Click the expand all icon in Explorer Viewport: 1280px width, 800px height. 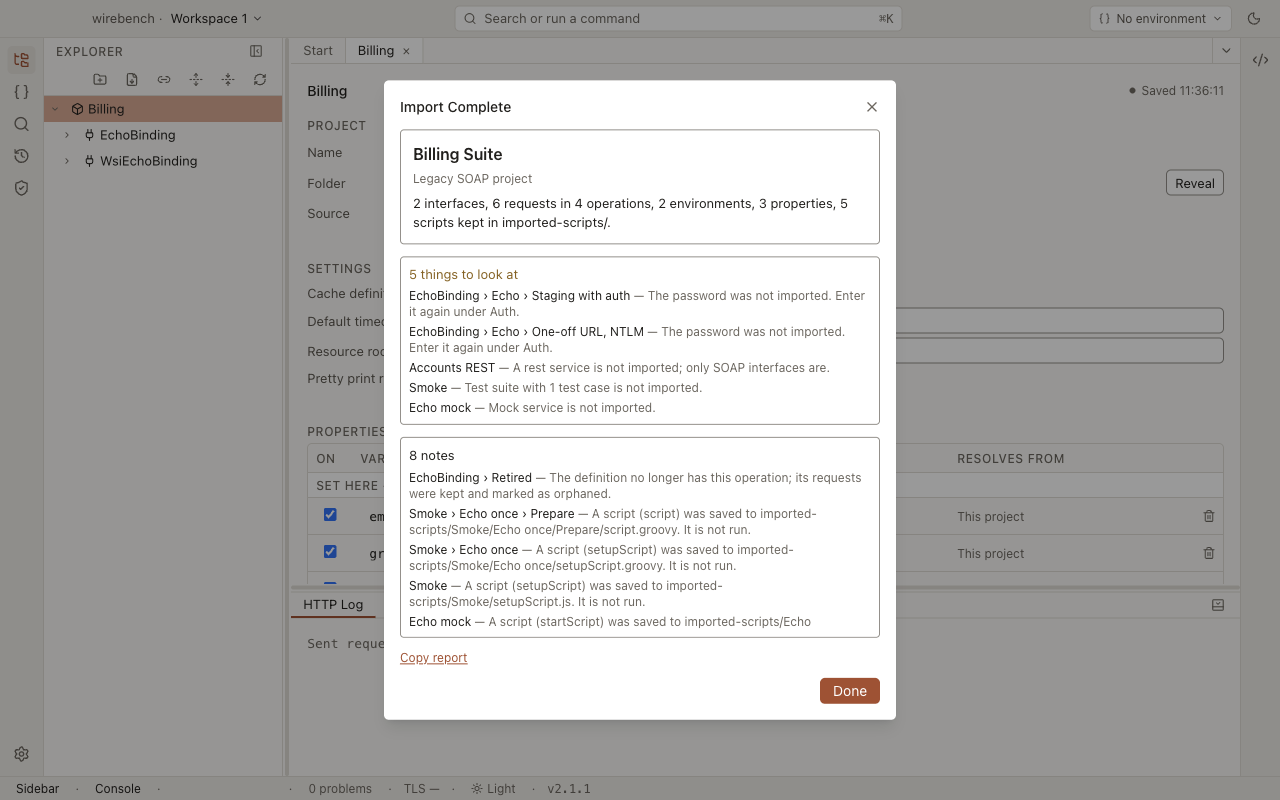(x=196, y=79)
